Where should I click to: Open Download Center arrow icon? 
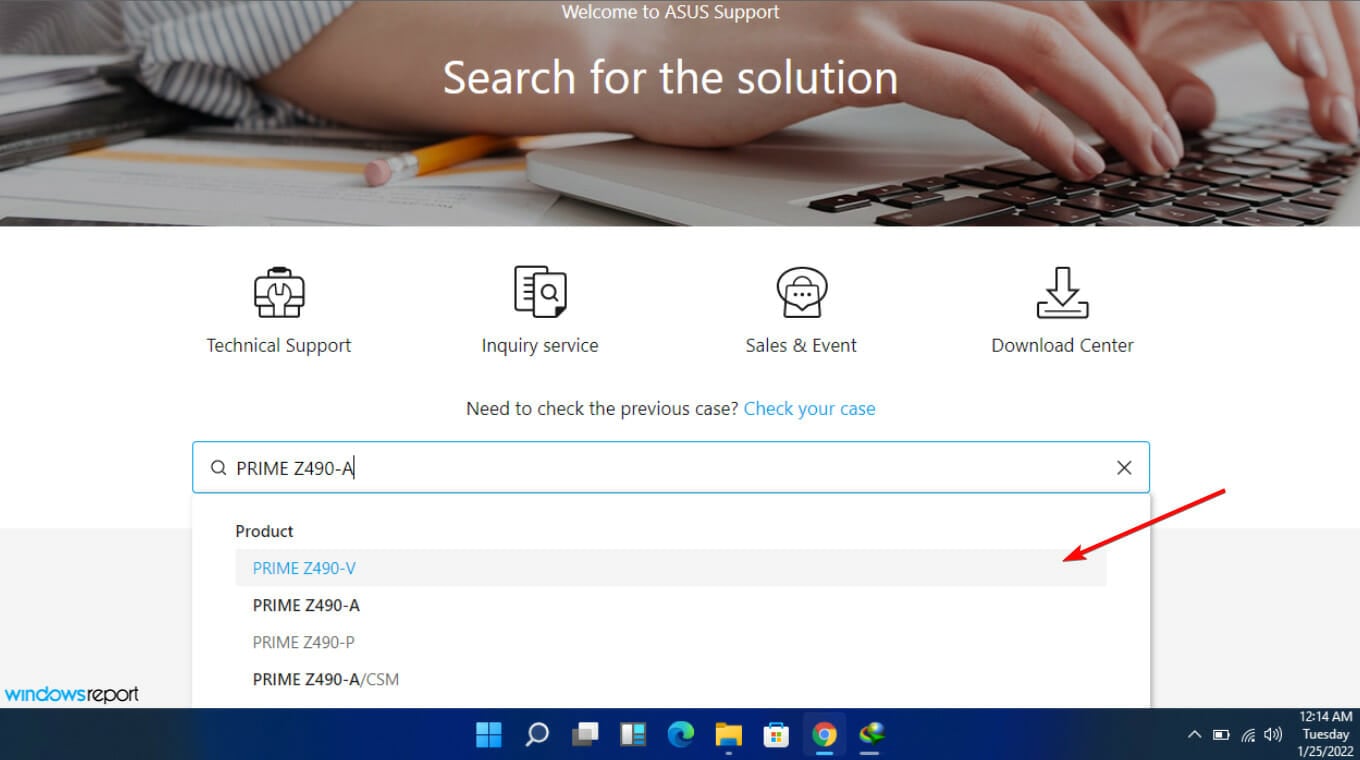click(1062, 292)
